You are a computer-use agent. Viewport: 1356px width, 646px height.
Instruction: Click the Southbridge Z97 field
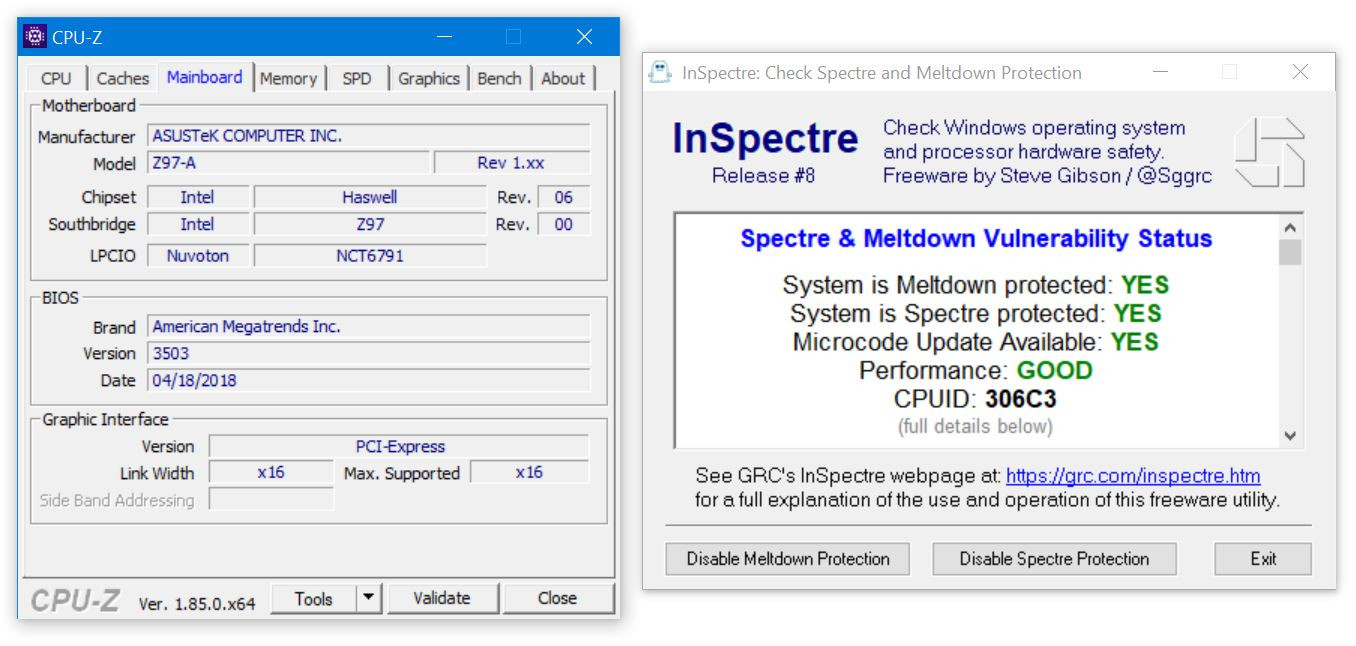(370, 224)
